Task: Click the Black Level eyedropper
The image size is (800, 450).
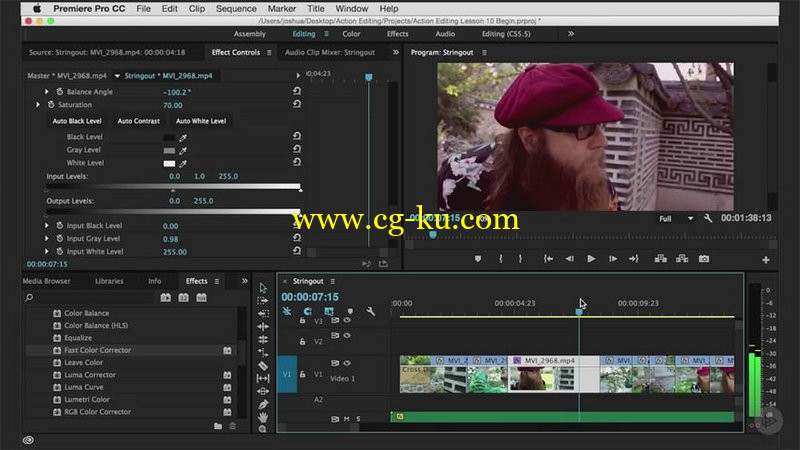Action: point(183,137)
